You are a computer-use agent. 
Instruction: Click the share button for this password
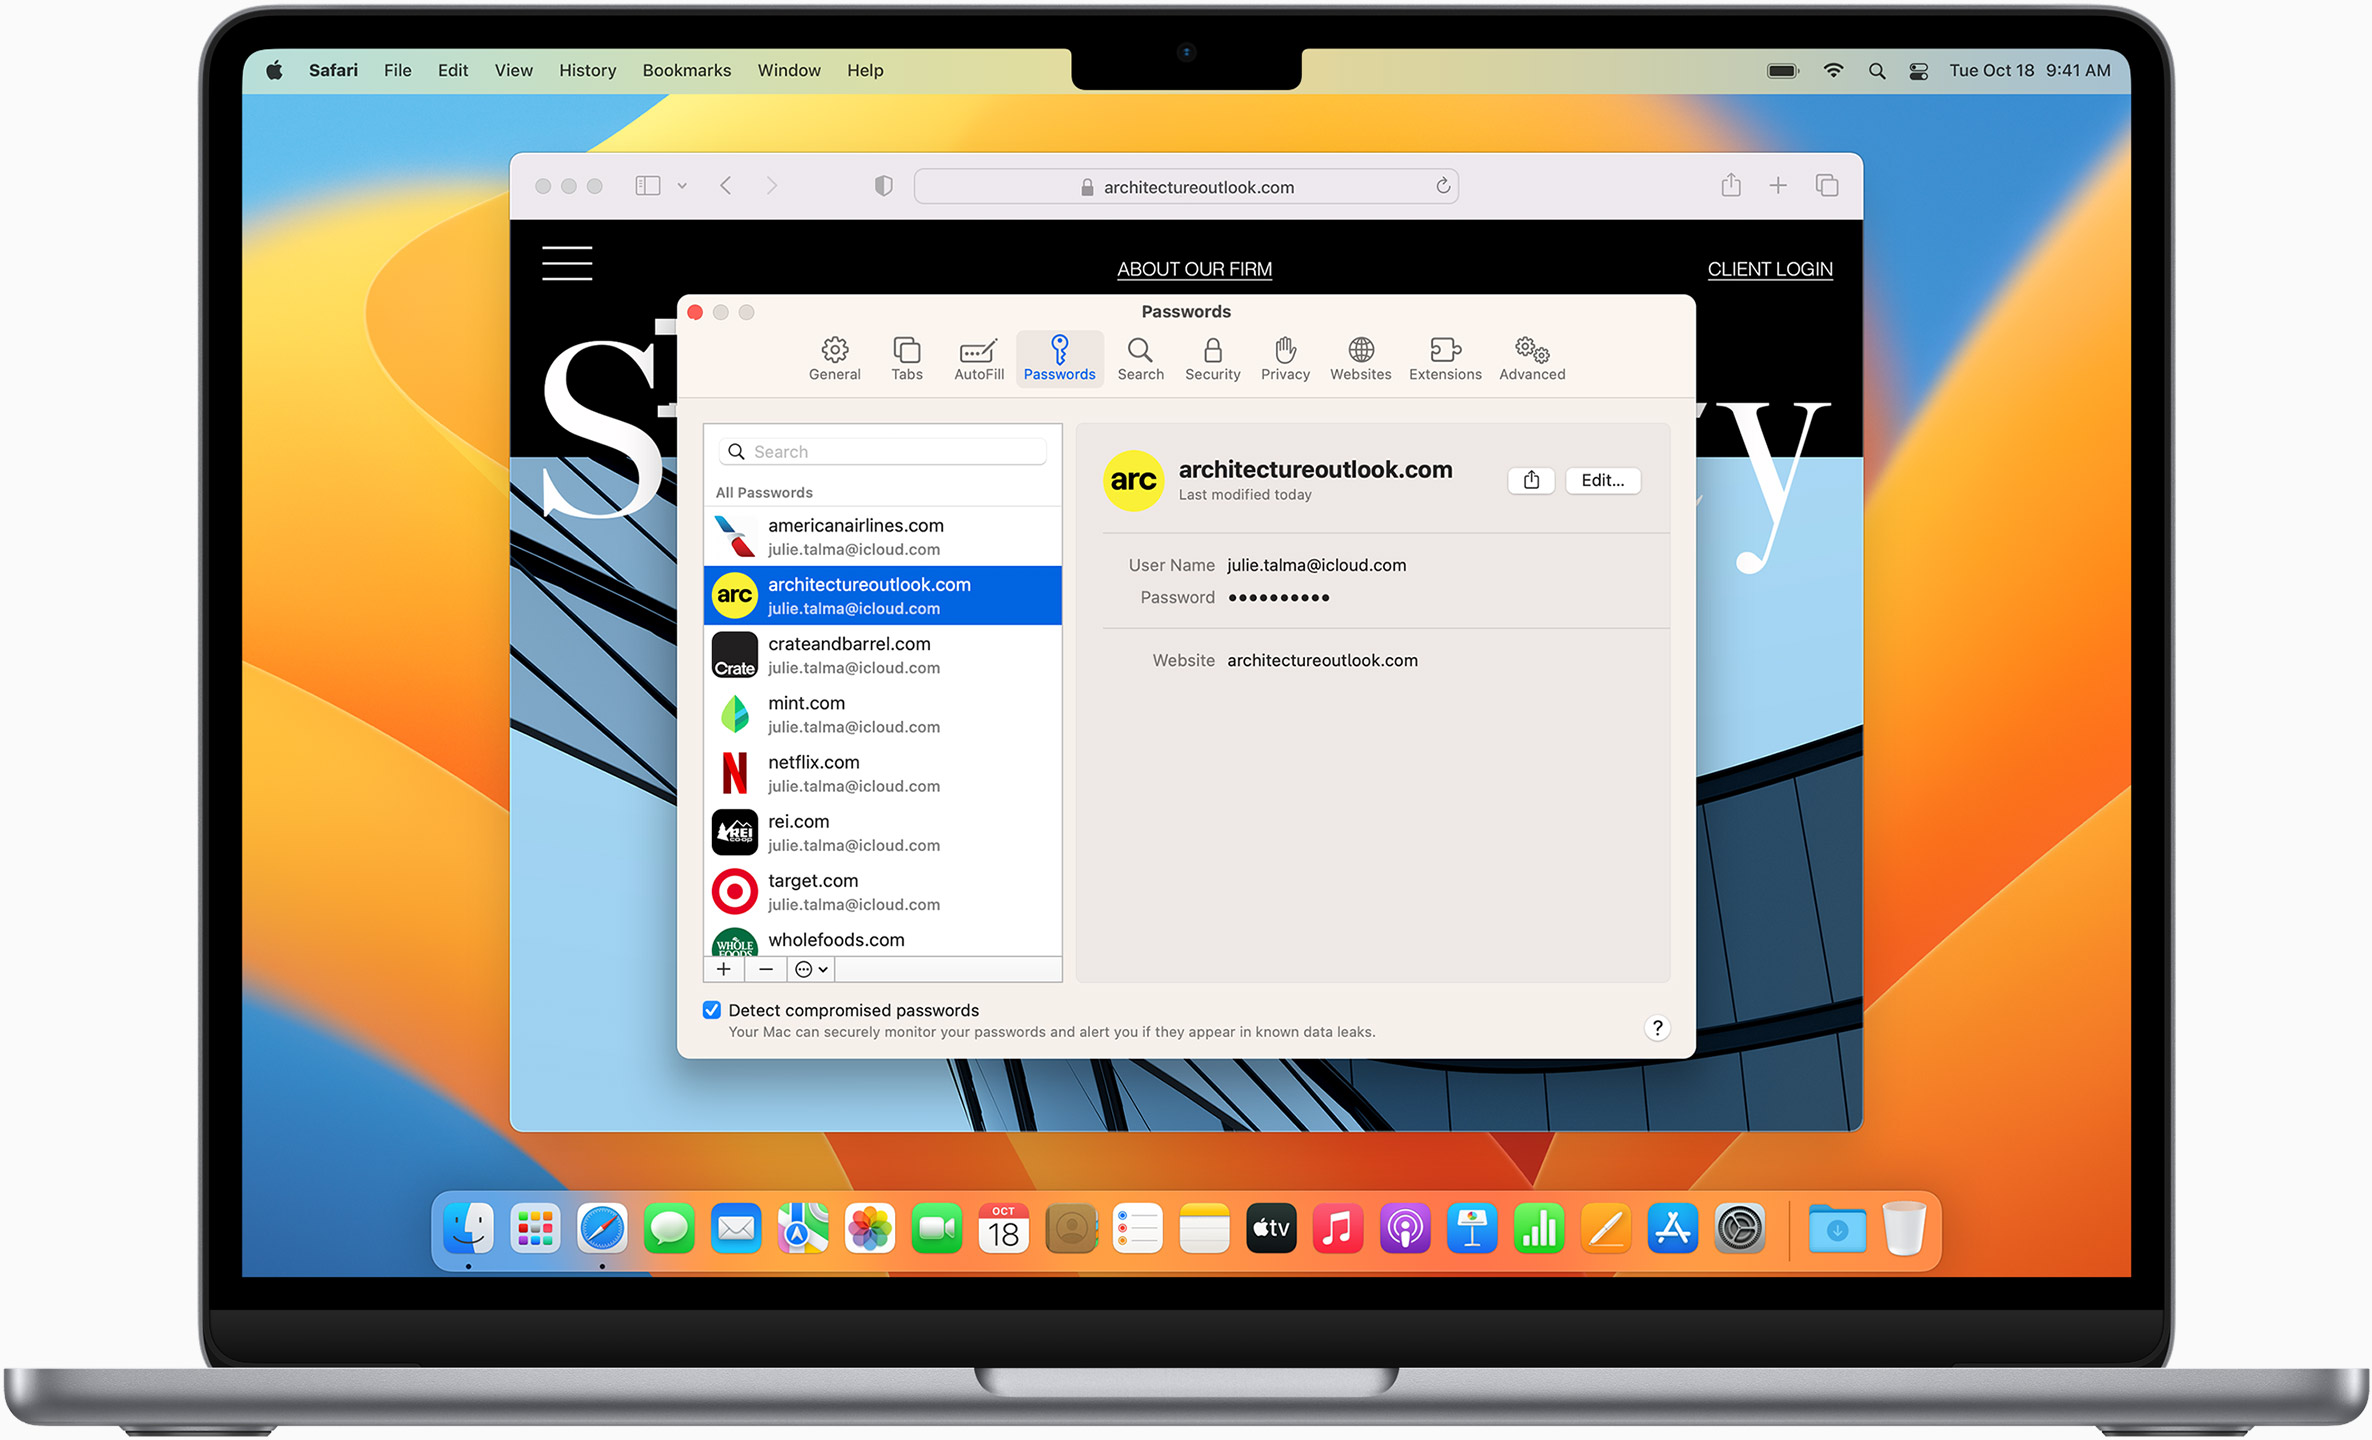coord(1530,479)
